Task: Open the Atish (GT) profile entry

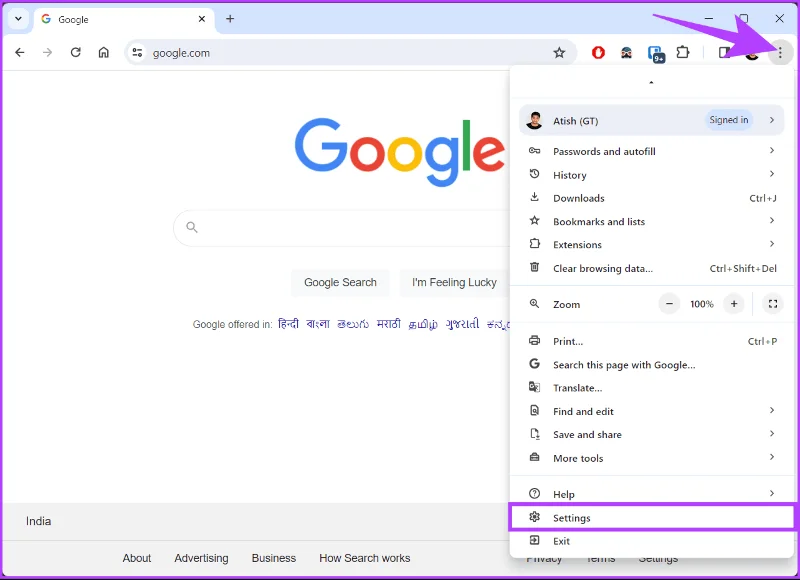Action: coord(652,120)
